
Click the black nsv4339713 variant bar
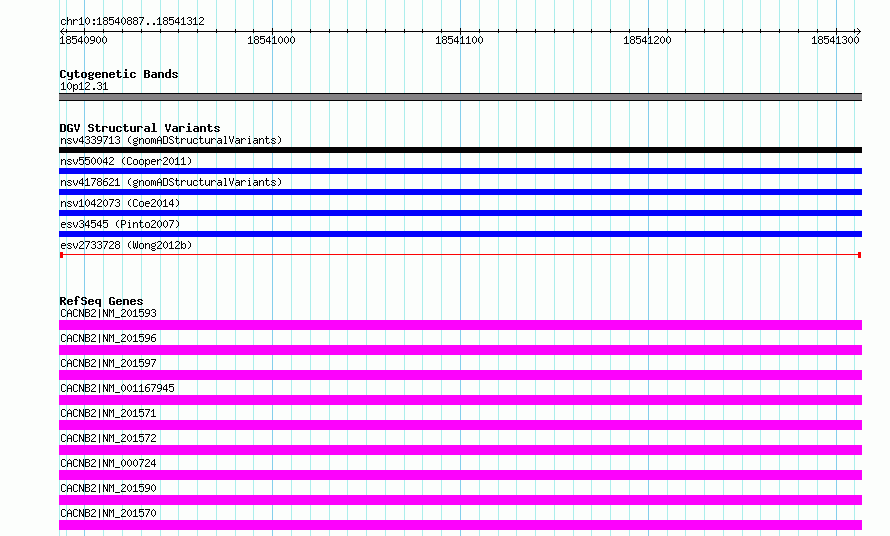pos(460,150)
